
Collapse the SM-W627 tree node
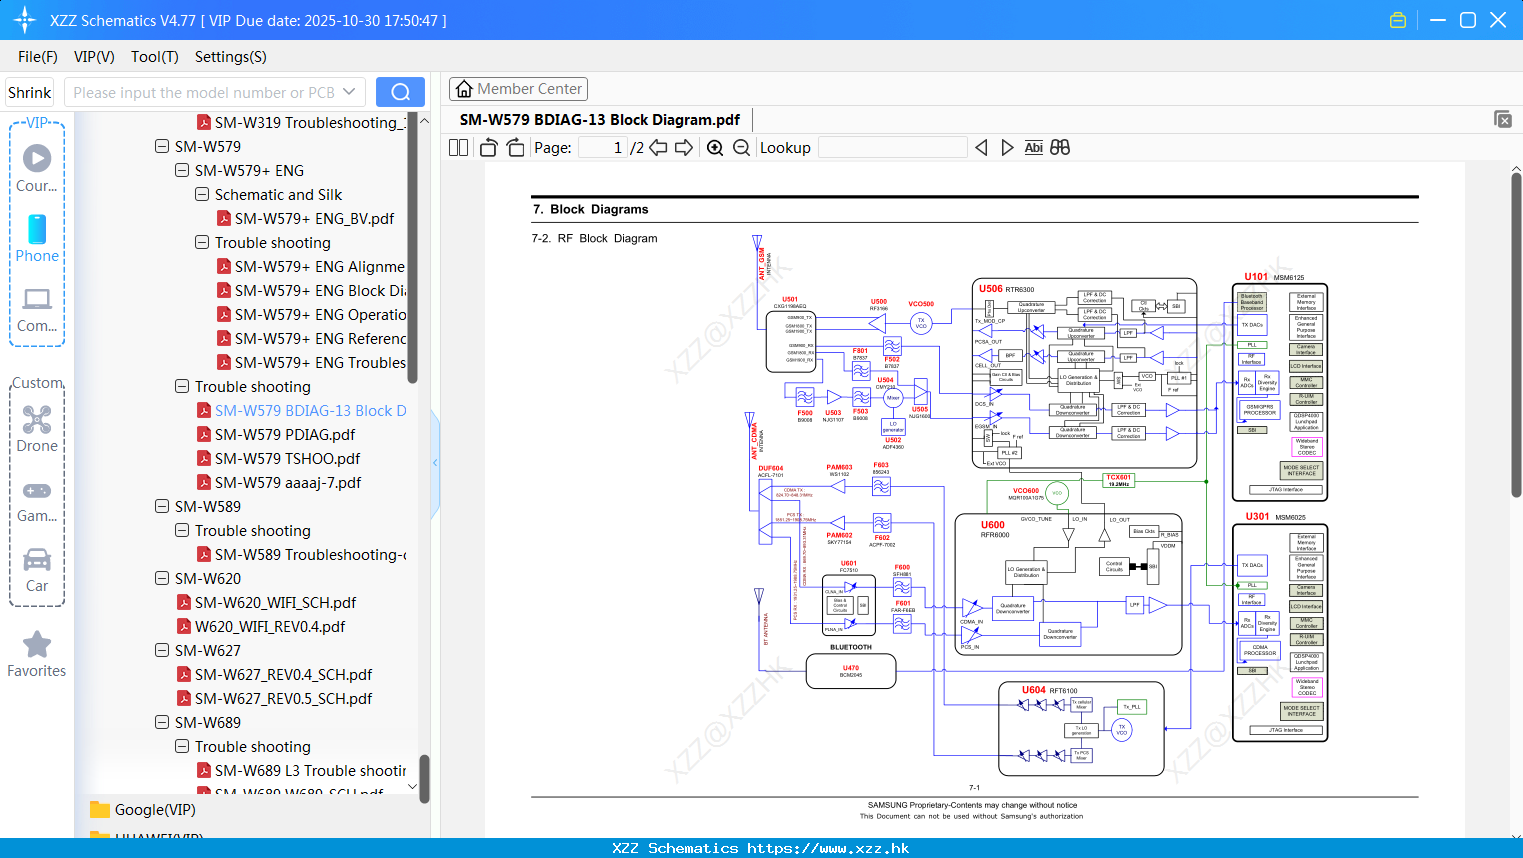162,650
